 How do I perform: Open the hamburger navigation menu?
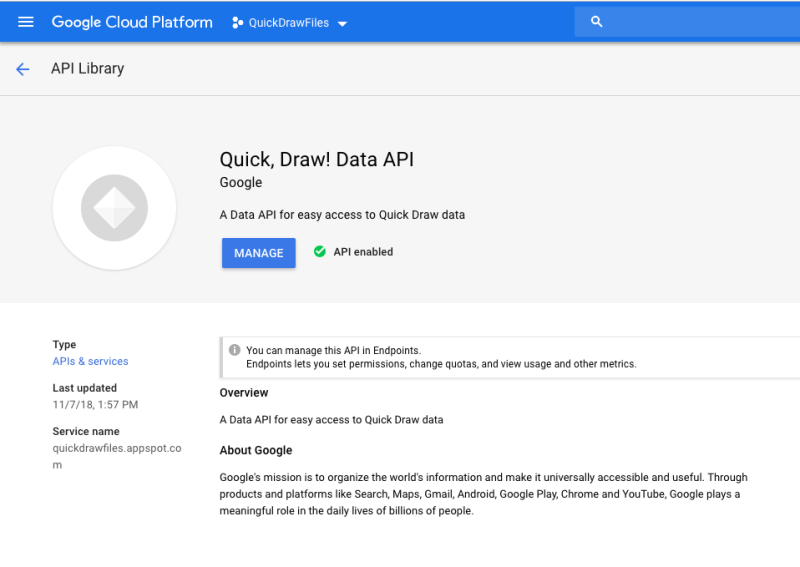[26, 22]
